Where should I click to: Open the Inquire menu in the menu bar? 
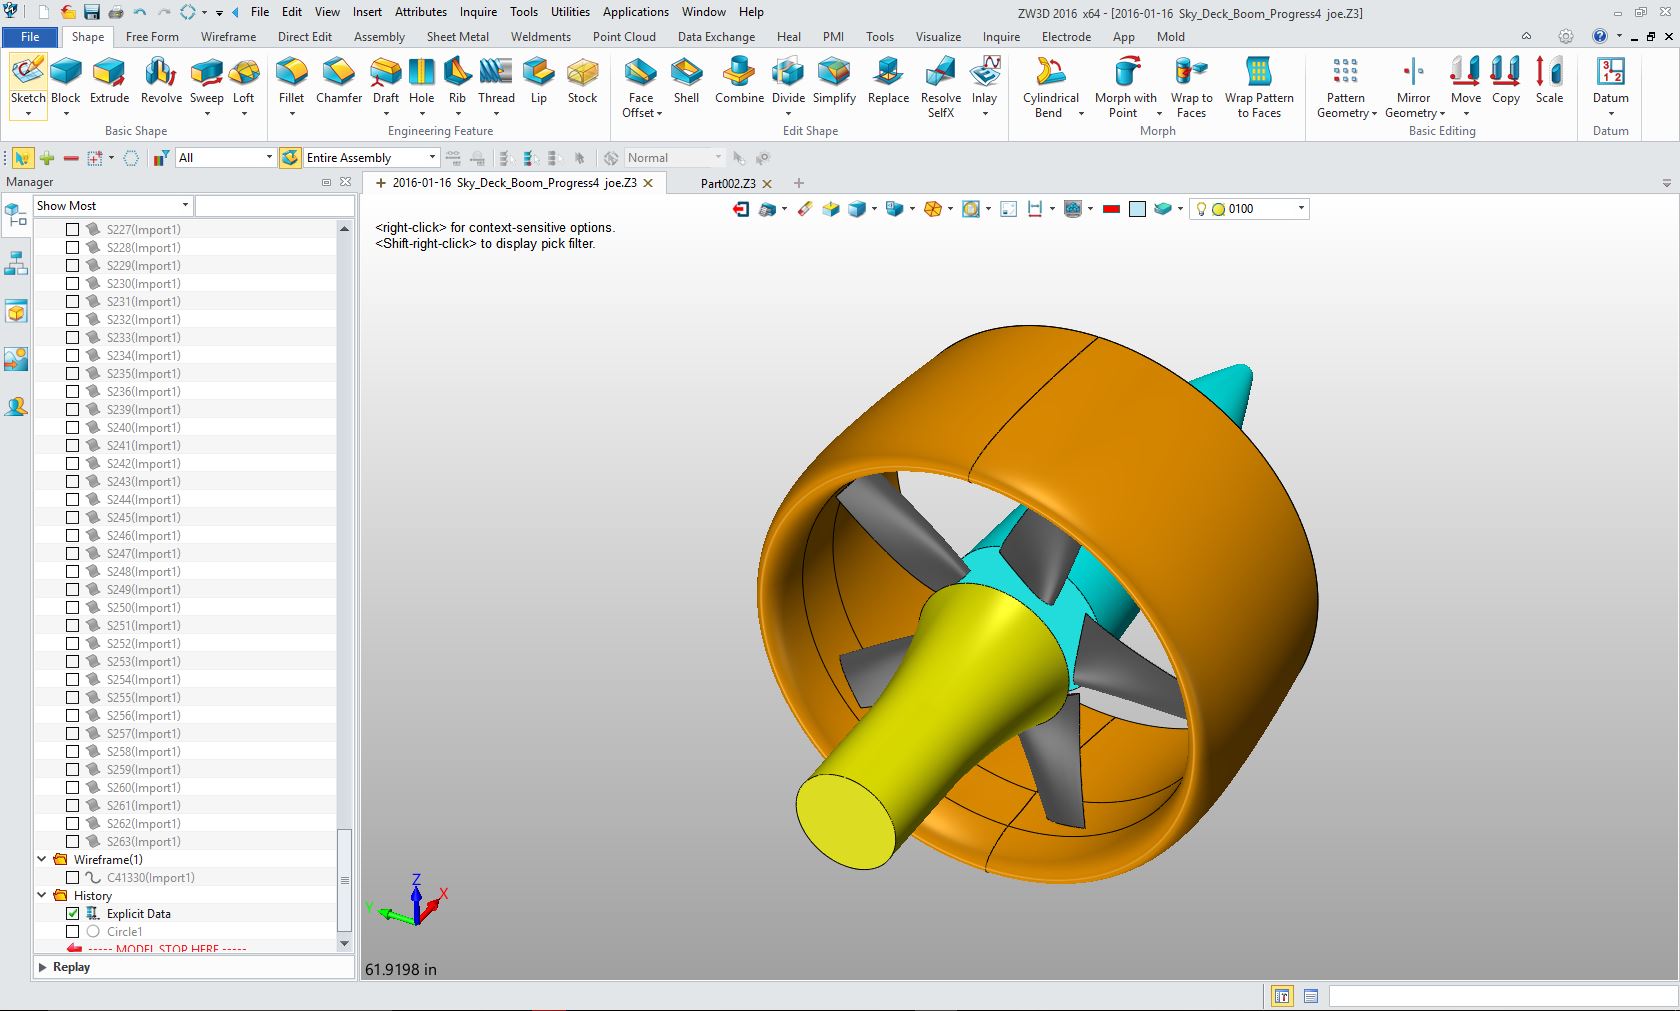478,12
